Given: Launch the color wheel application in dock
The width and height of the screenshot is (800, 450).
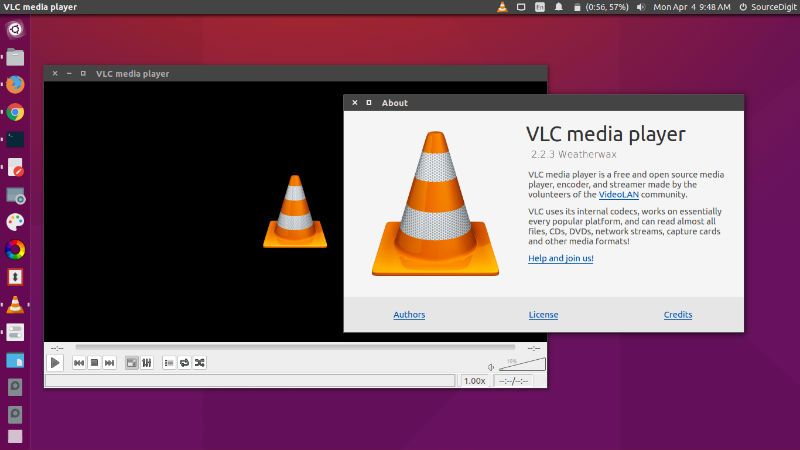Looking at the screenshot, I should tap(15, 250).
